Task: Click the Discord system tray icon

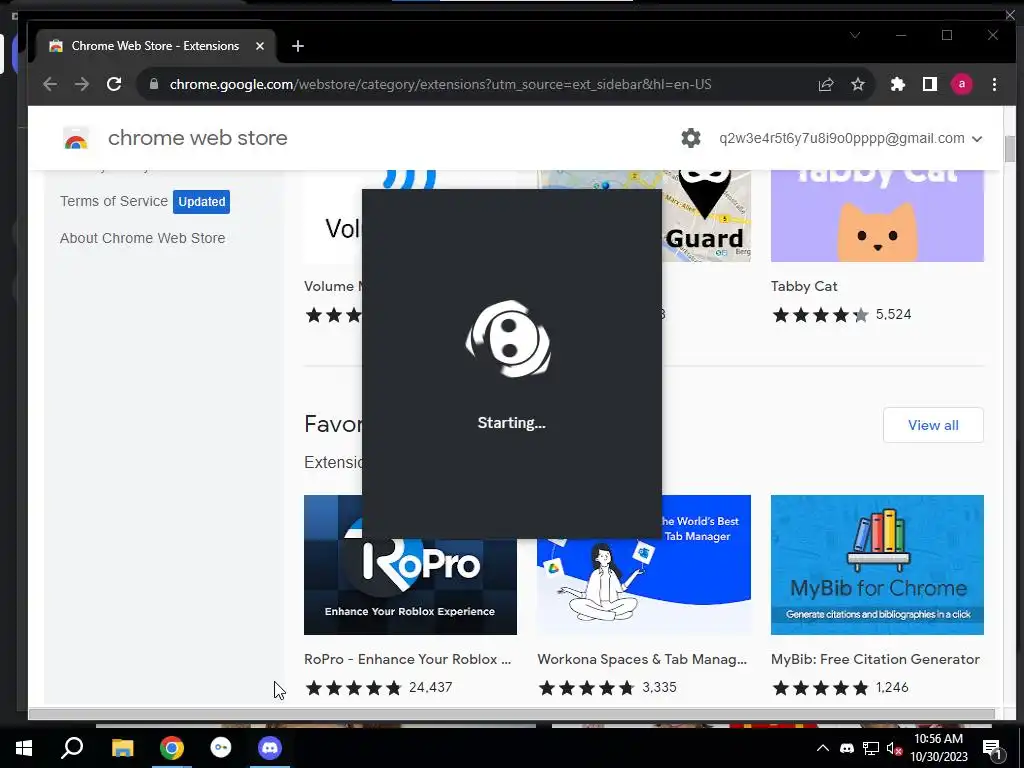Action: [x=847, y=748]
